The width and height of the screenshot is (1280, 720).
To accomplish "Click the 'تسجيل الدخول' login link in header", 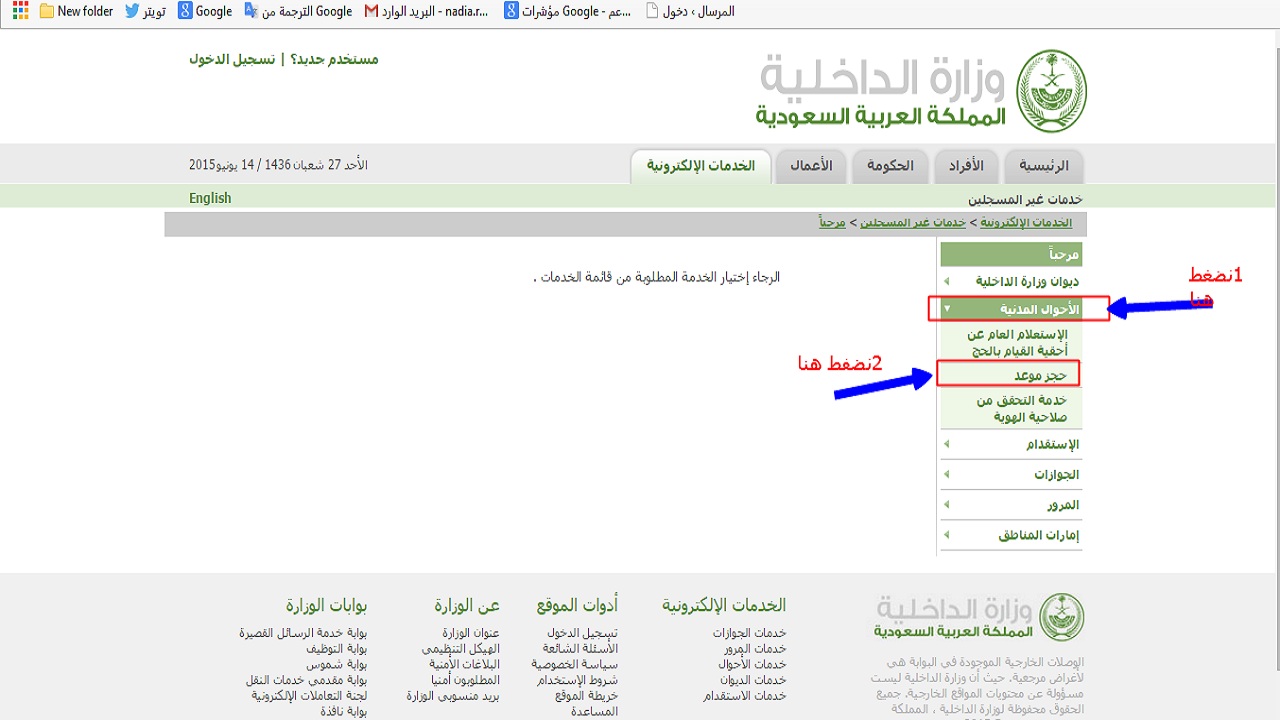I will [232, 59].
